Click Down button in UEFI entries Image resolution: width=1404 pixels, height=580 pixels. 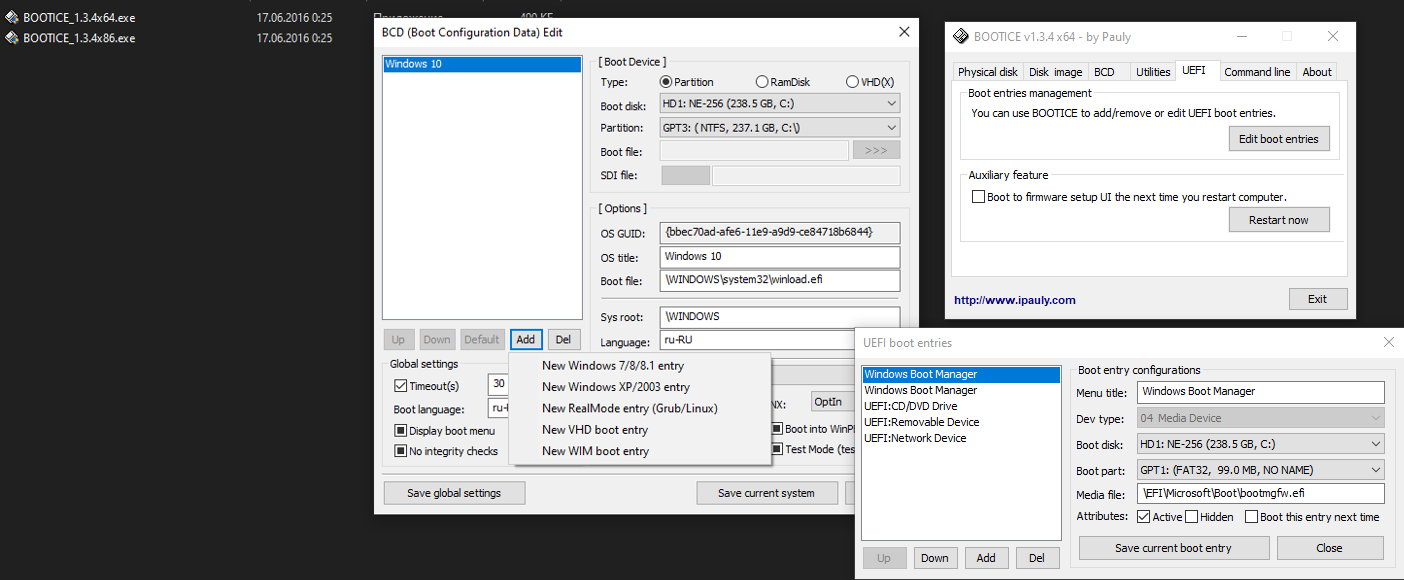[935, 558]
